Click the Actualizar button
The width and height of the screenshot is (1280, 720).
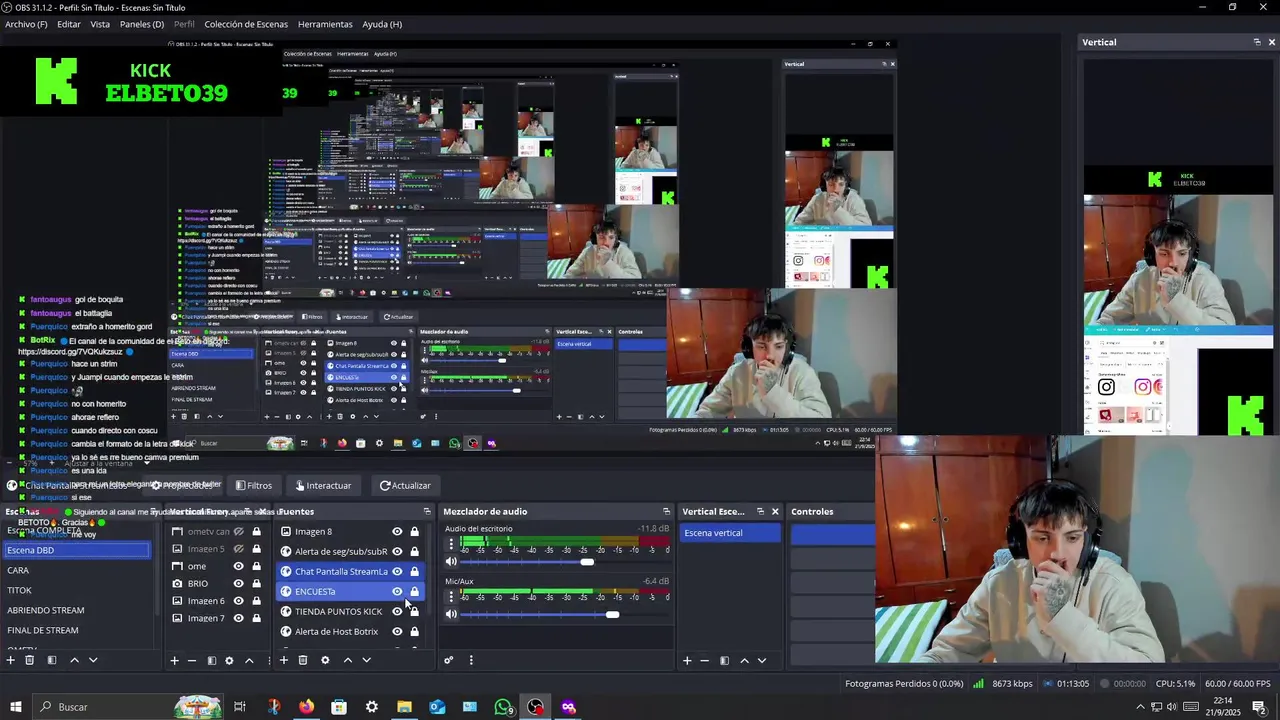[405, 485]
